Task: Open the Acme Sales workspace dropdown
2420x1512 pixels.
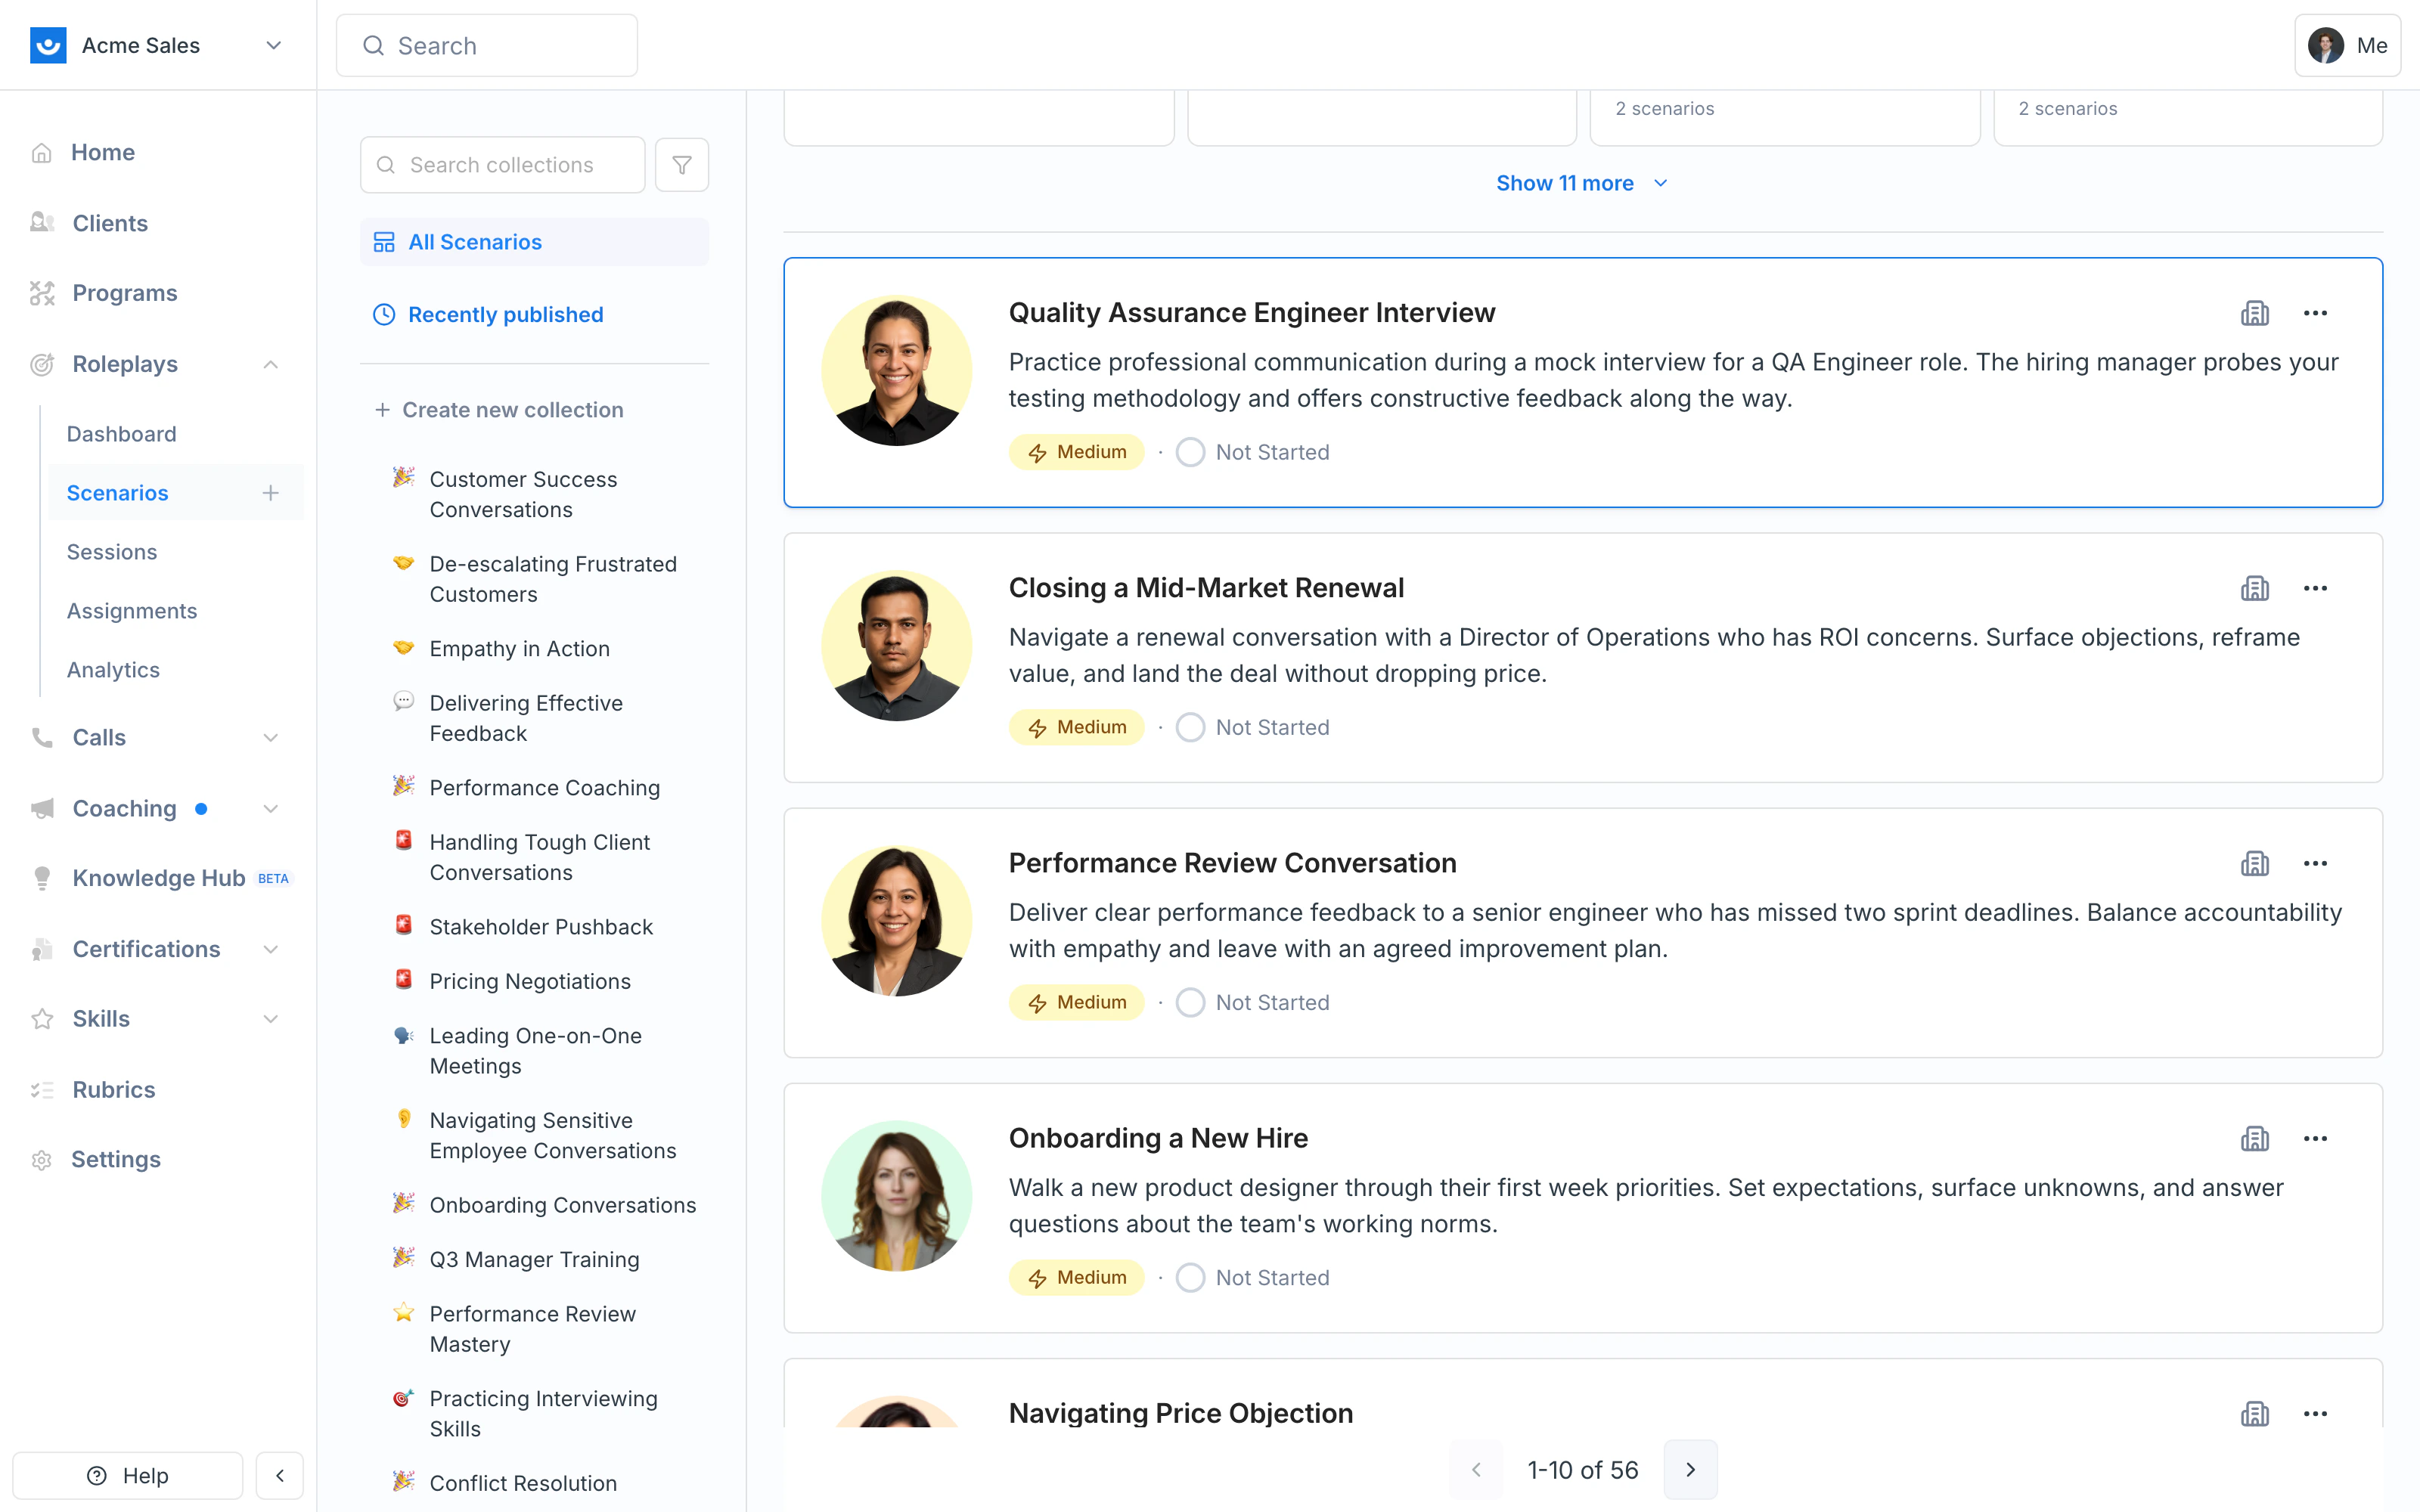Action: tap(273, 45)
